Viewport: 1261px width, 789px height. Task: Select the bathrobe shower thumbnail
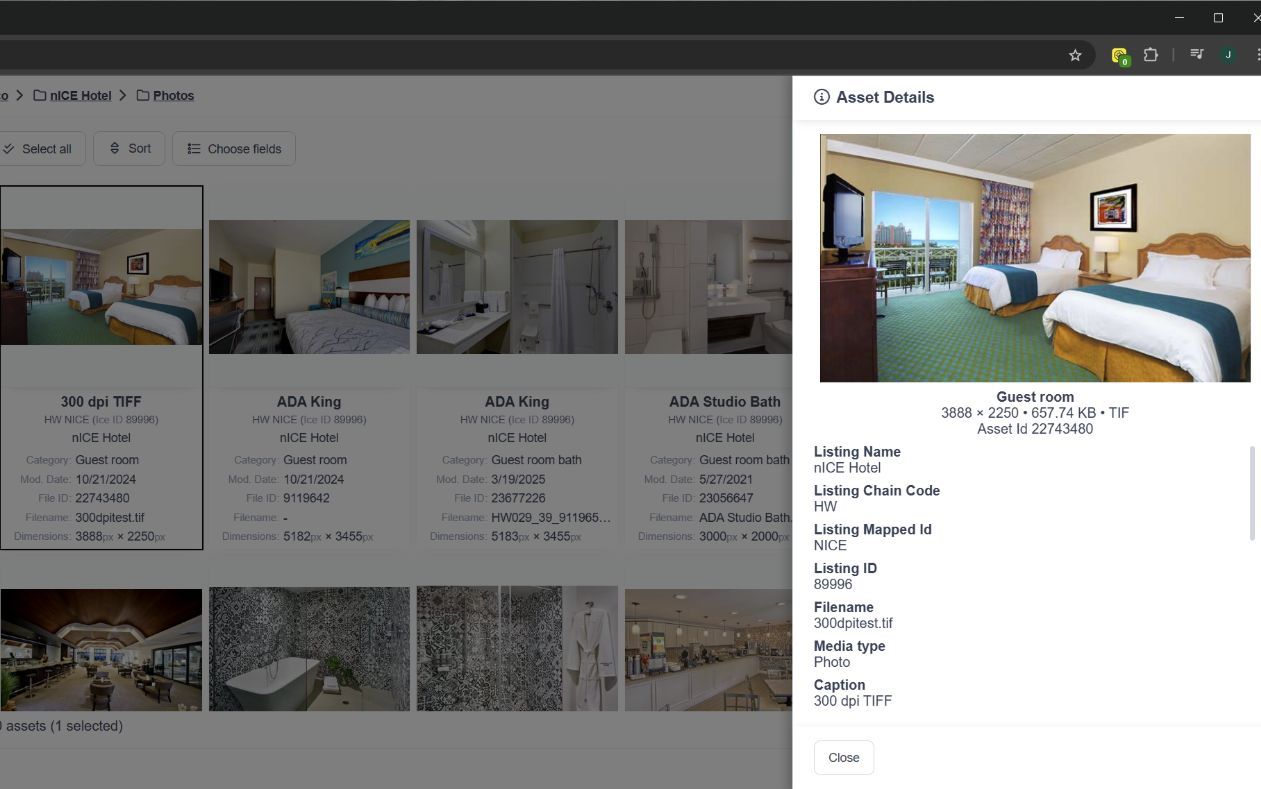(x=517, y=649)
